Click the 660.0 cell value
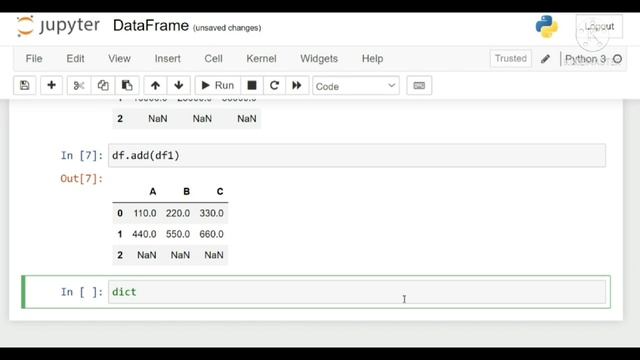 coord(211,234)
